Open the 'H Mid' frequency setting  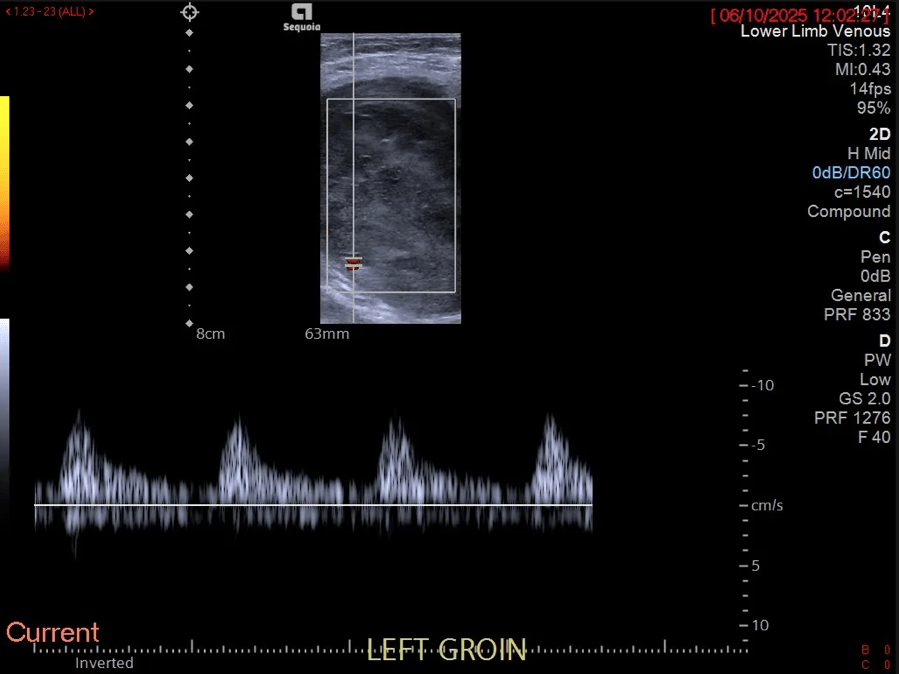868,153
